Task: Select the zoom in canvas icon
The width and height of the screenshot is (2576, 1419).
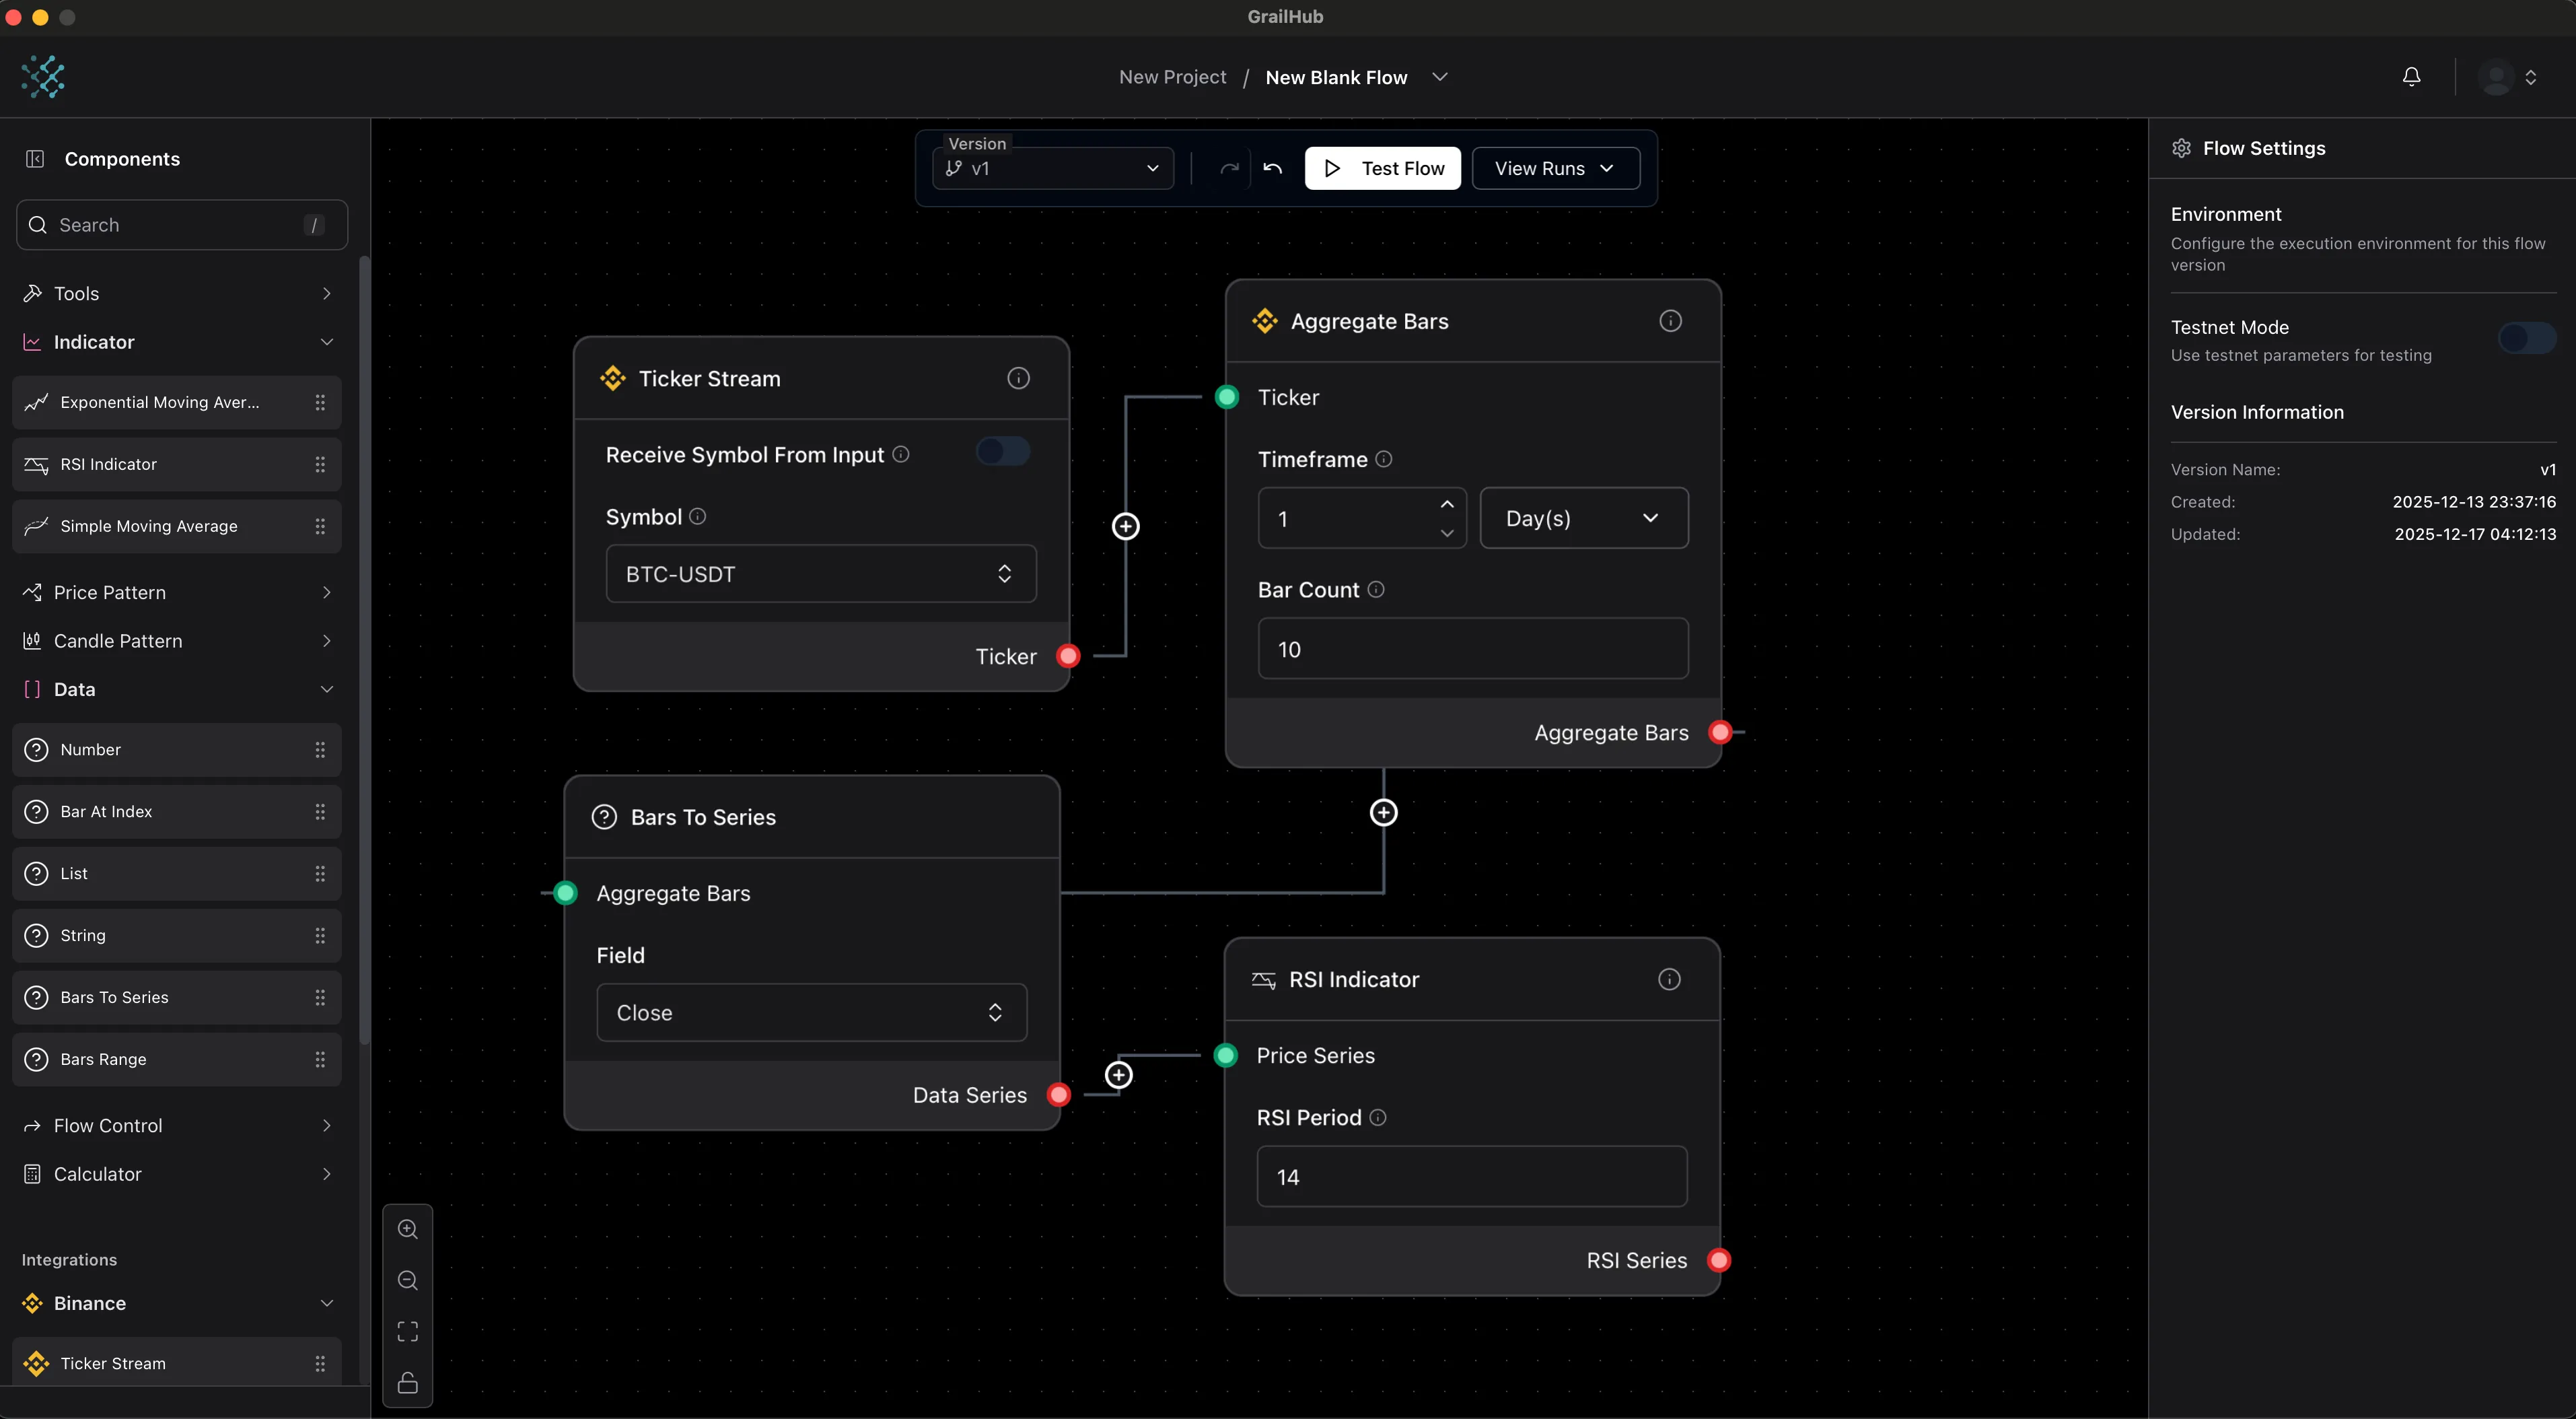Action: tap(408, 1229)
